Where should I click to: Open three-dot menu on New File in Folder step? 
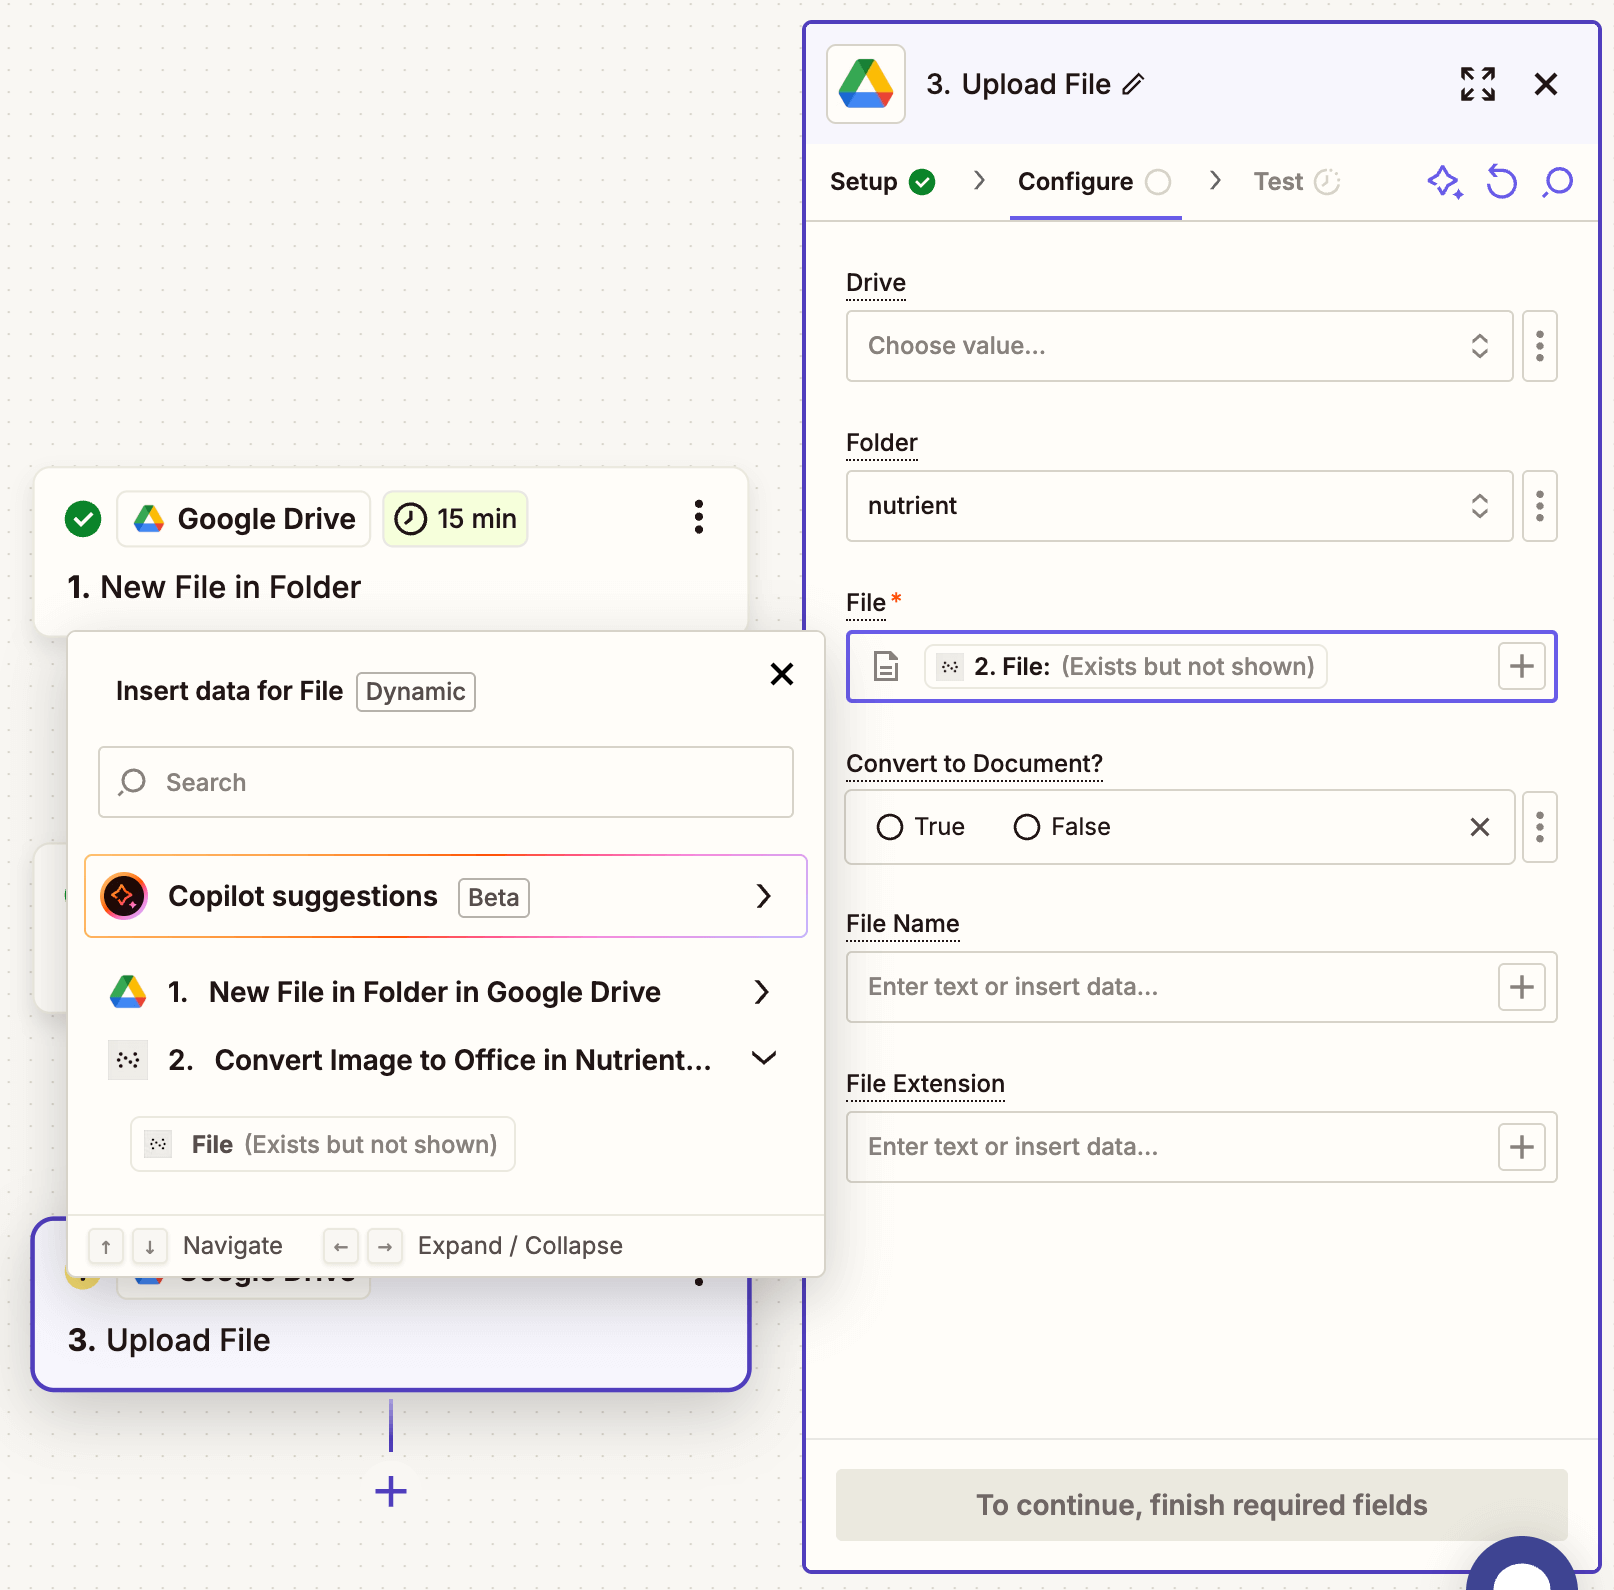(699, 518)
